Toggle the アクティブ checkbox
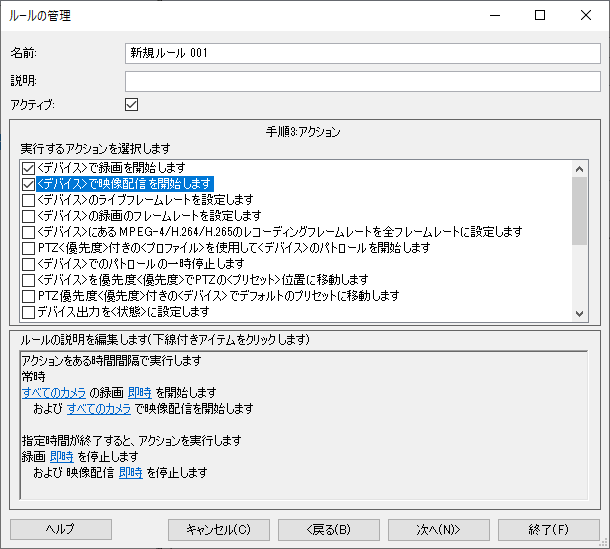Screen dimensions: 610x549 [x=131, y=105]
